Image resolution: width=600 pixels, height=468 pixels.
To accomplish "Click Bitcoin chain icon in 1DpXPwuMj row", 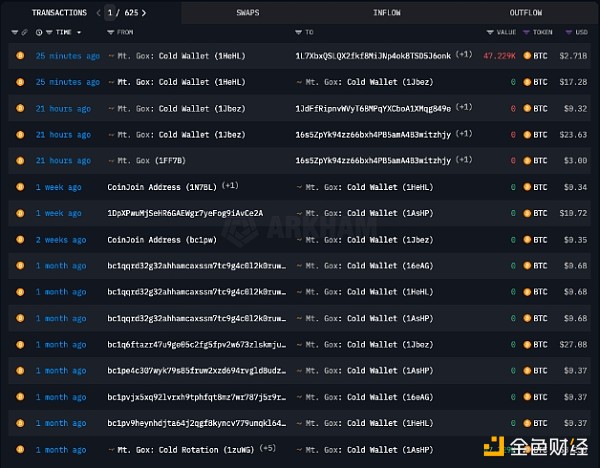I will pos(20,213).
